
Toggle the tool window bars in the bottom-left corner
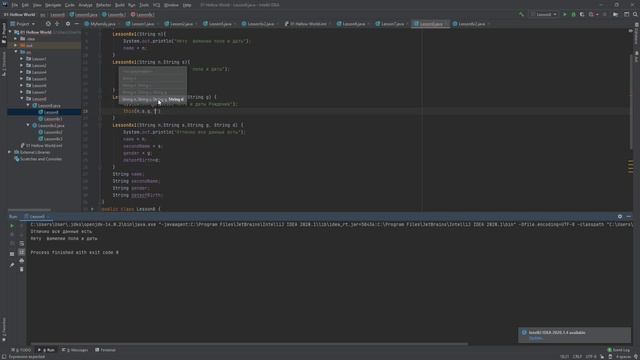click(x=4, y=357)
